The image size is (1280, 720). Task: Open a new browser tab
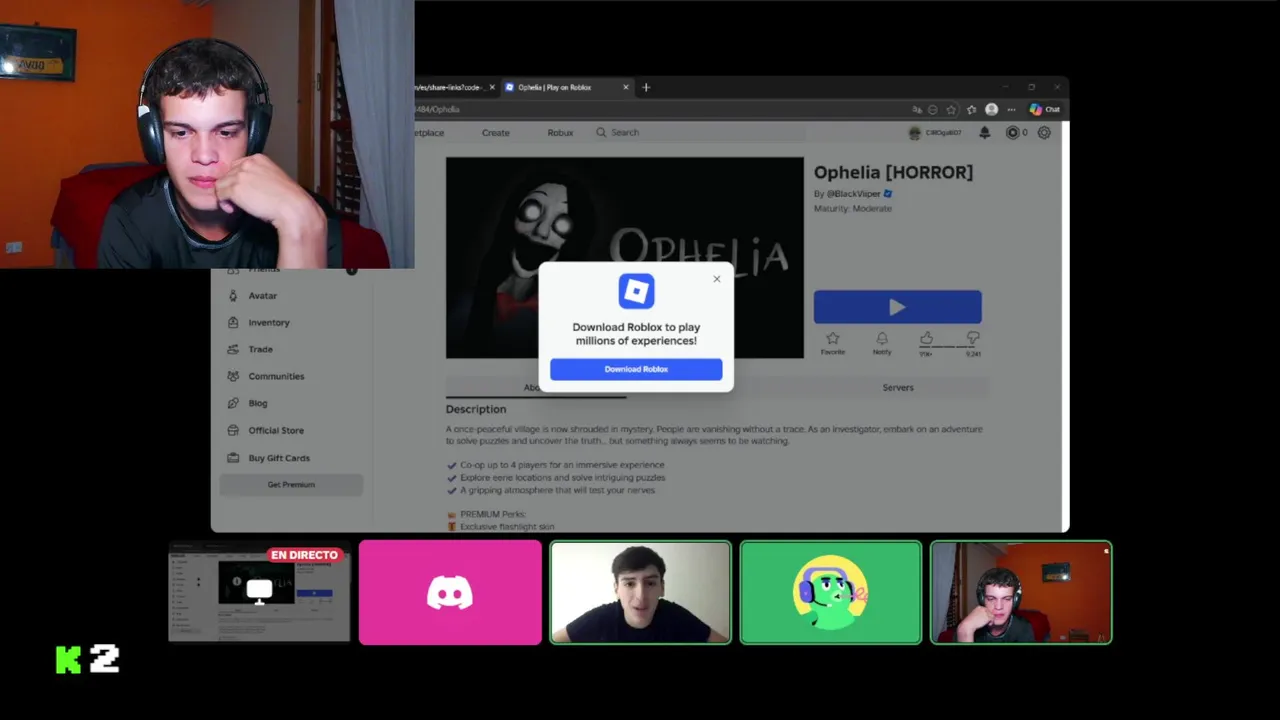[x=646, y=87]
